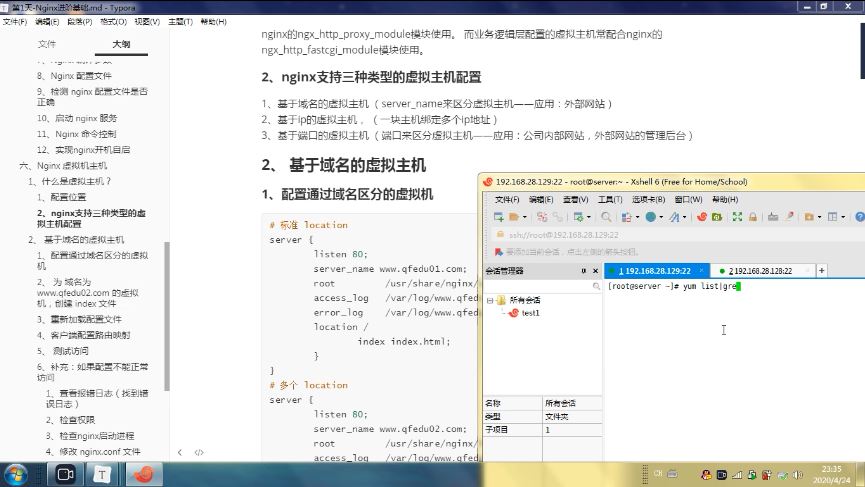The height and width of the screenshot is (487, 865).
Task: Switch to the 文件 tab in Typora sidebar
Action: point(47,44)
